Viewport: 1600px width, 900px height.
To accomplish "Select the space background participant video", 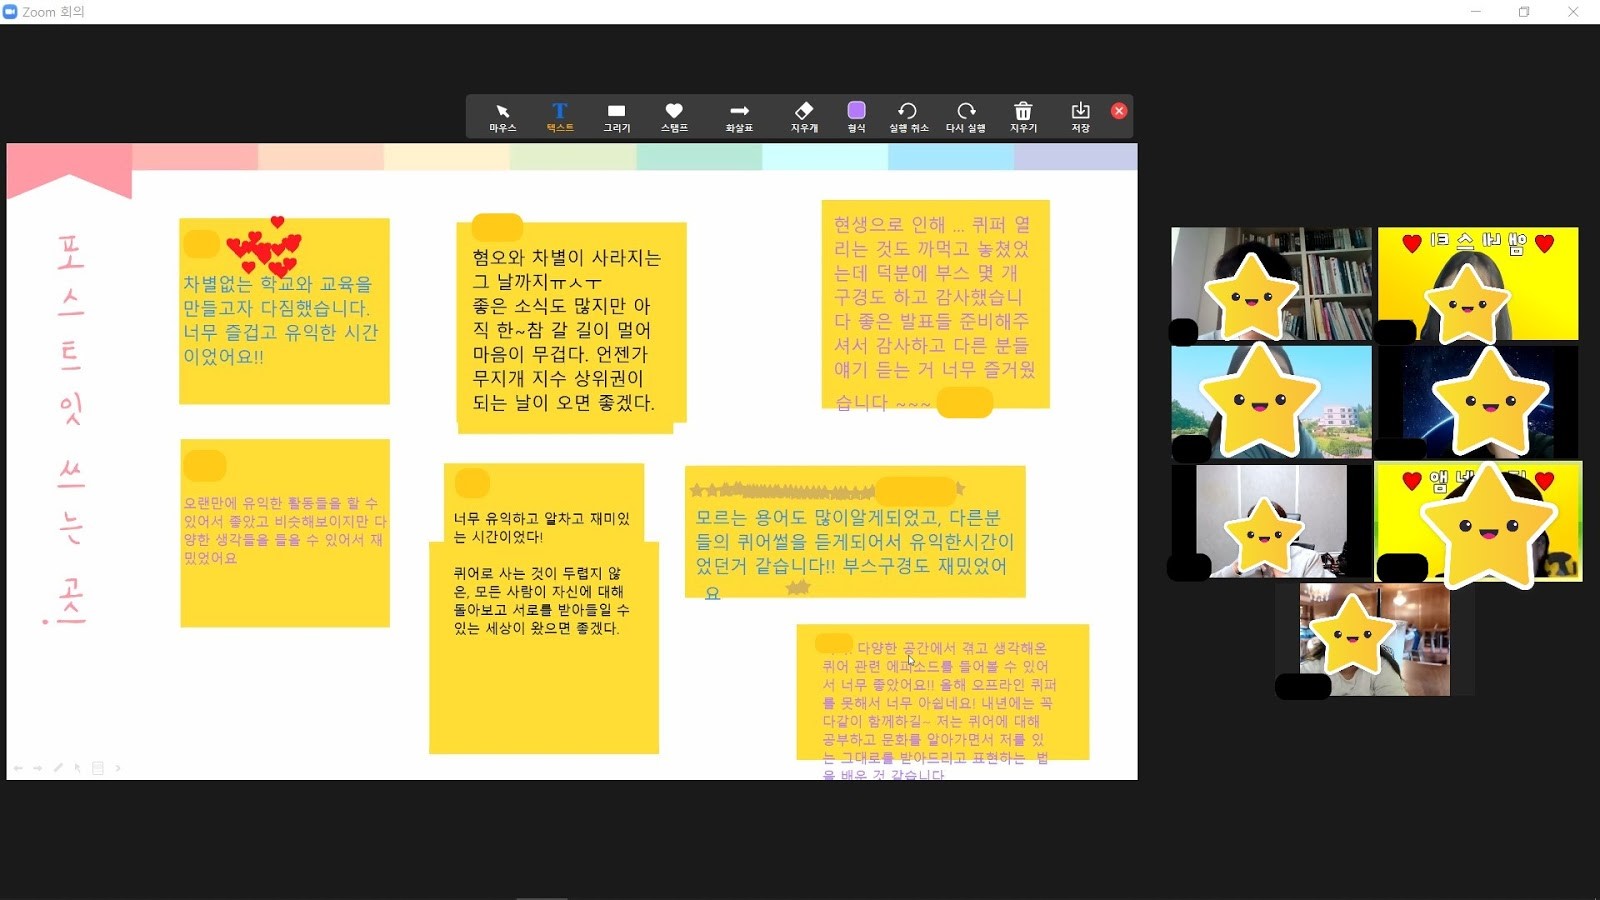I will click(1477, 402).
